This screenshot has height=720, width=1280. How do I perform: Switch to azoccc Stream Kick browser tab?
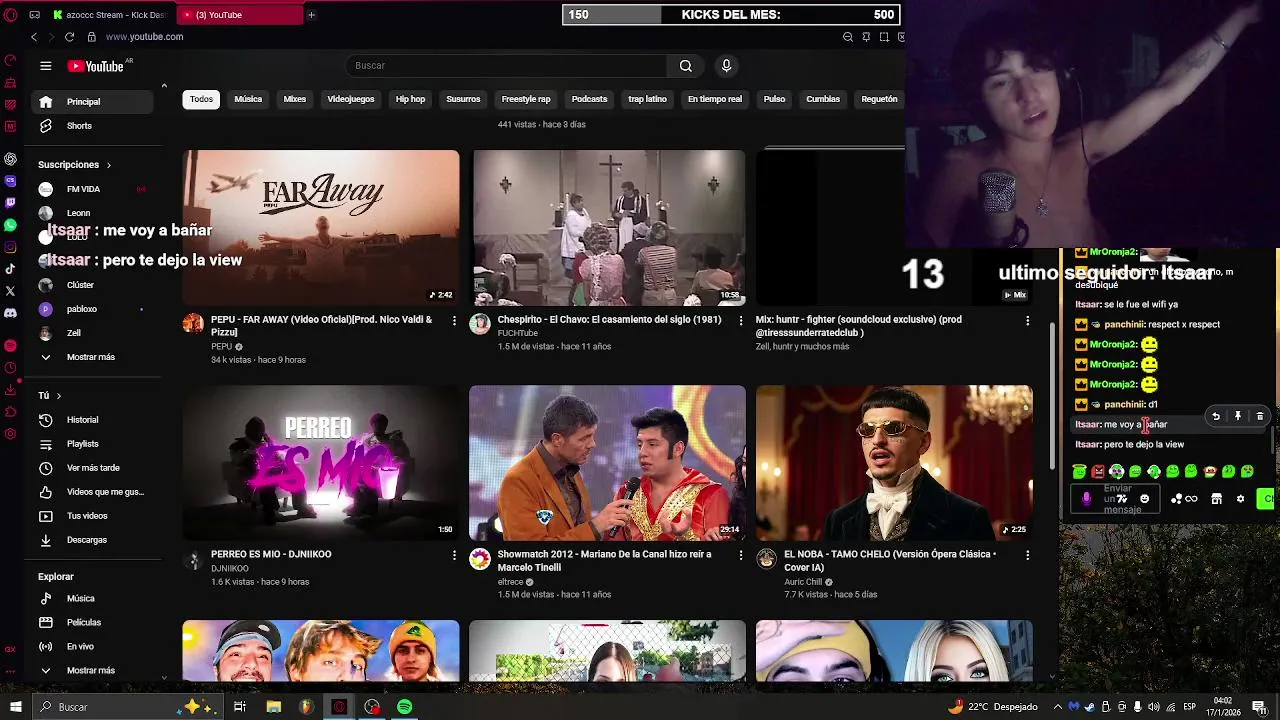click(x=110, y=15)
